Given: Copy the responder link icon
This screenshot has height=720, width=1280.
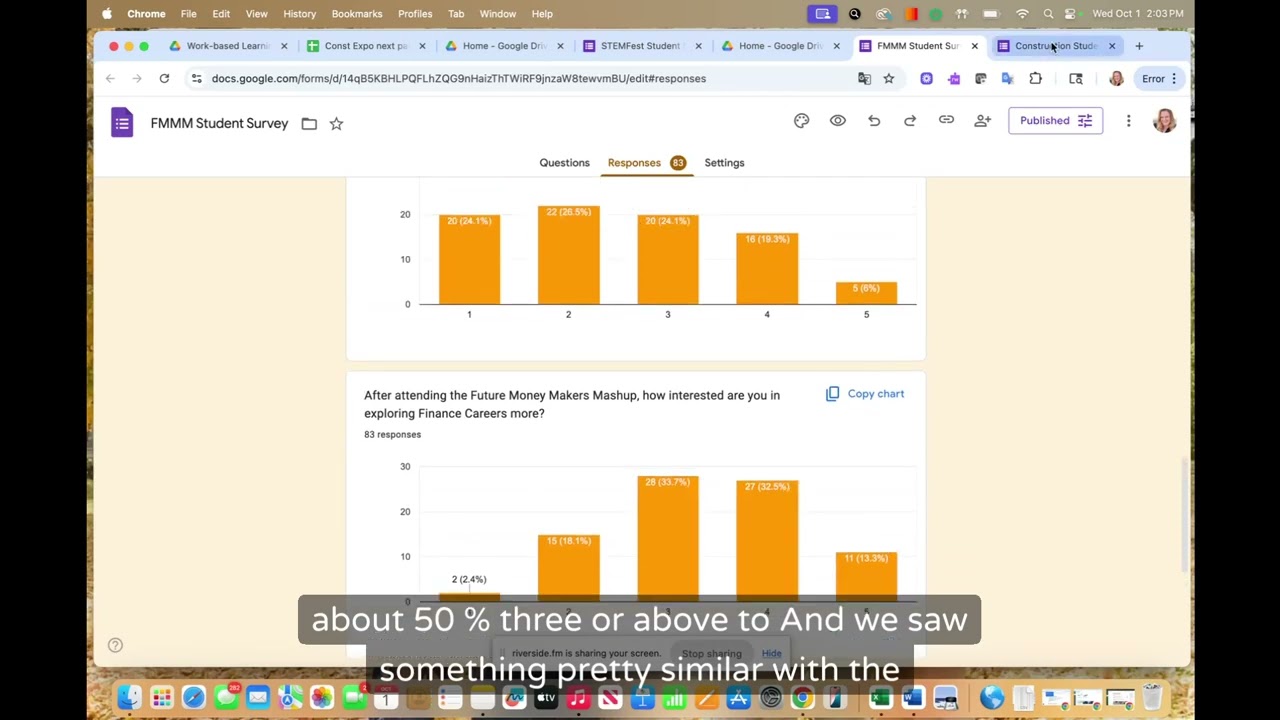Looking at the screenshot, I should click(946, 121).
